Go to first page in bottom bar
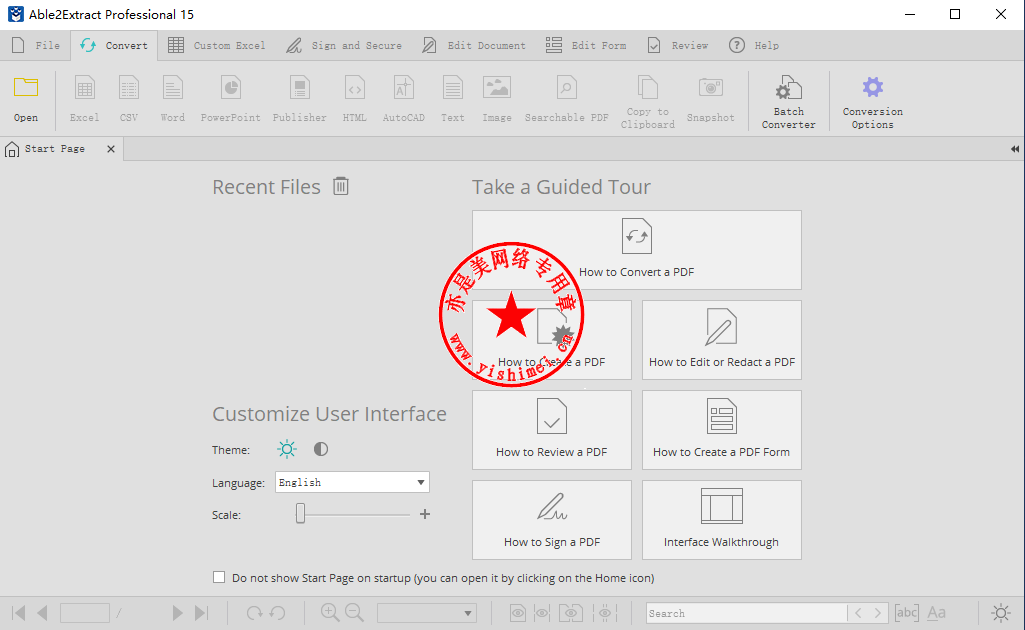 tap(19, 612)
